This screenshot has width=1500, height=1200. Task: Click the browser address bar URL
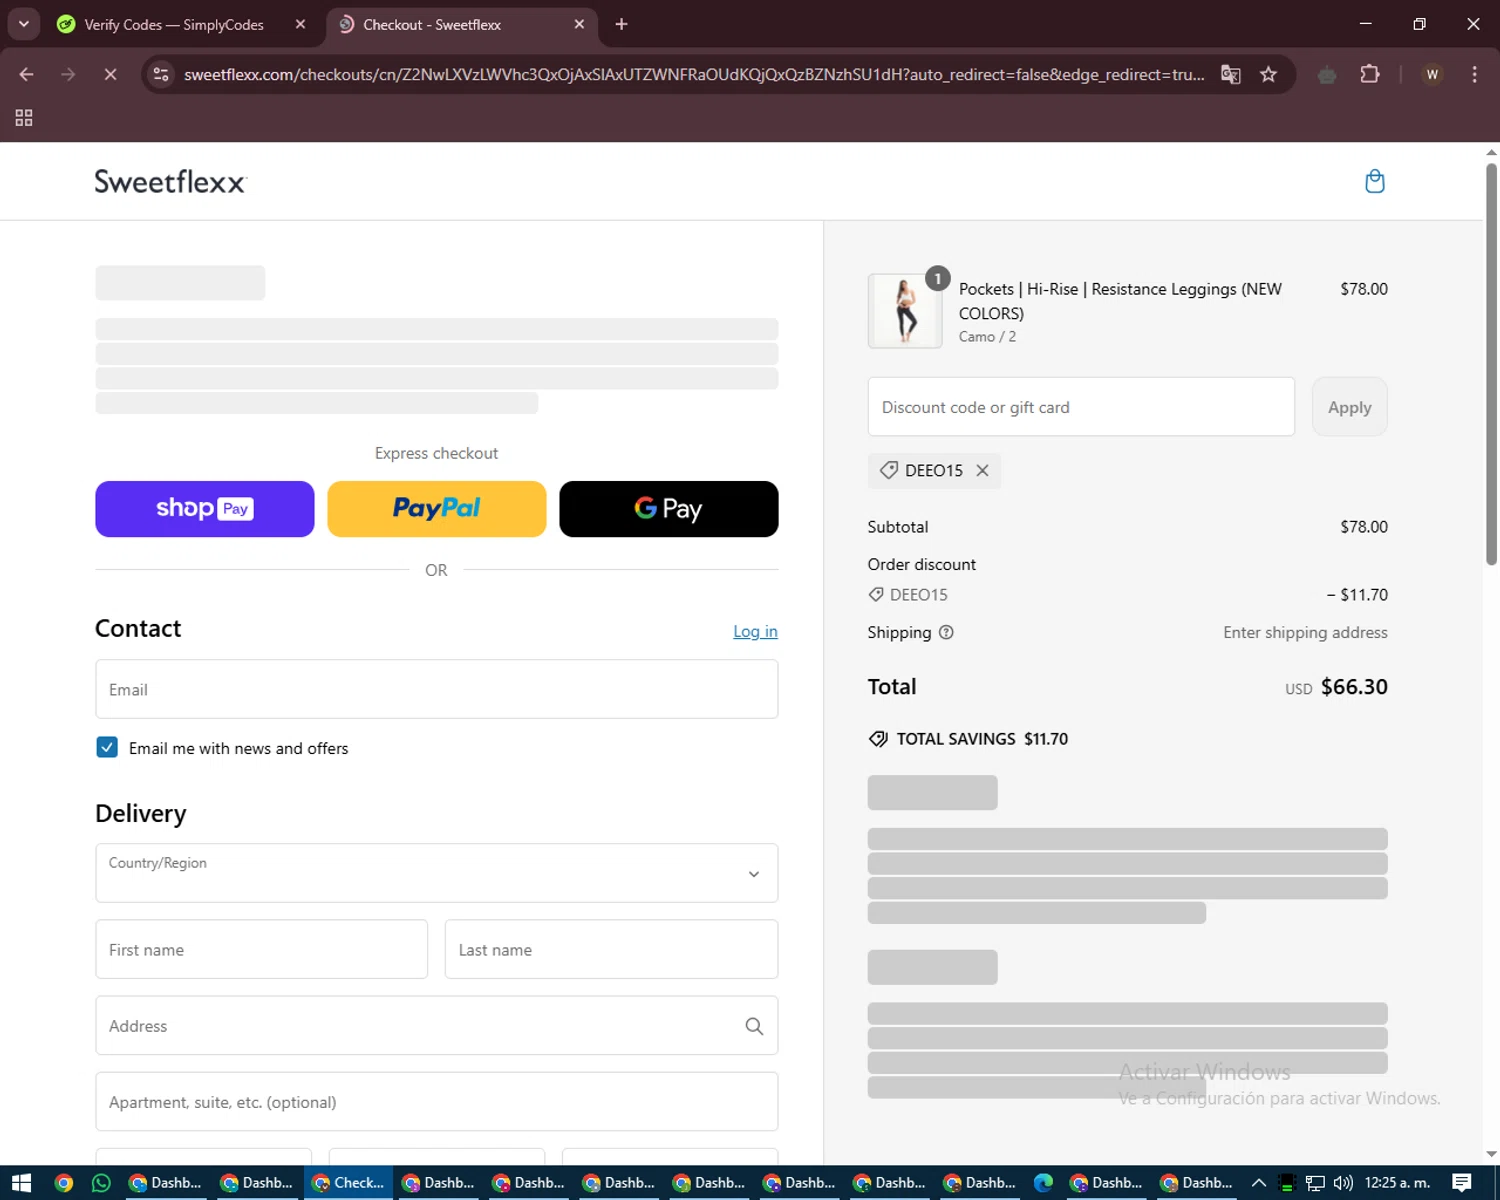click(x=694, y=75)
